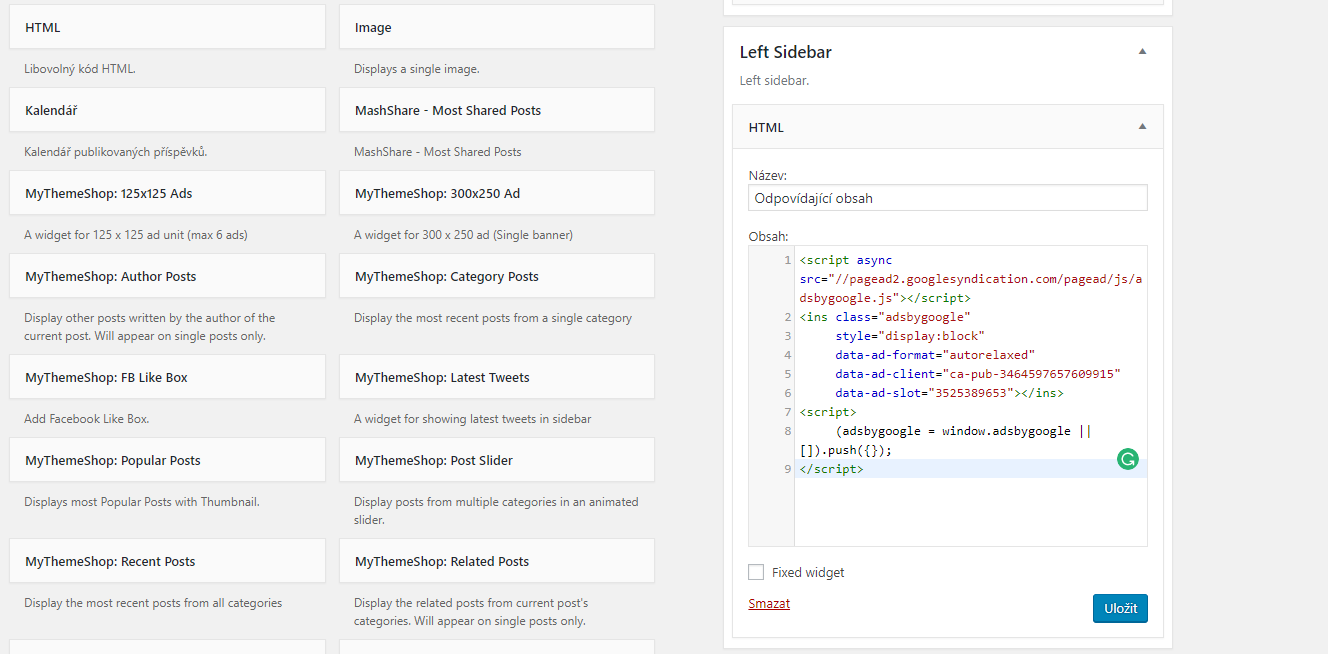The width and height of the screenshot is (1328, 654).
Task: Collapse the Left Sidebar panel arrow
Action: [1142, 52]
